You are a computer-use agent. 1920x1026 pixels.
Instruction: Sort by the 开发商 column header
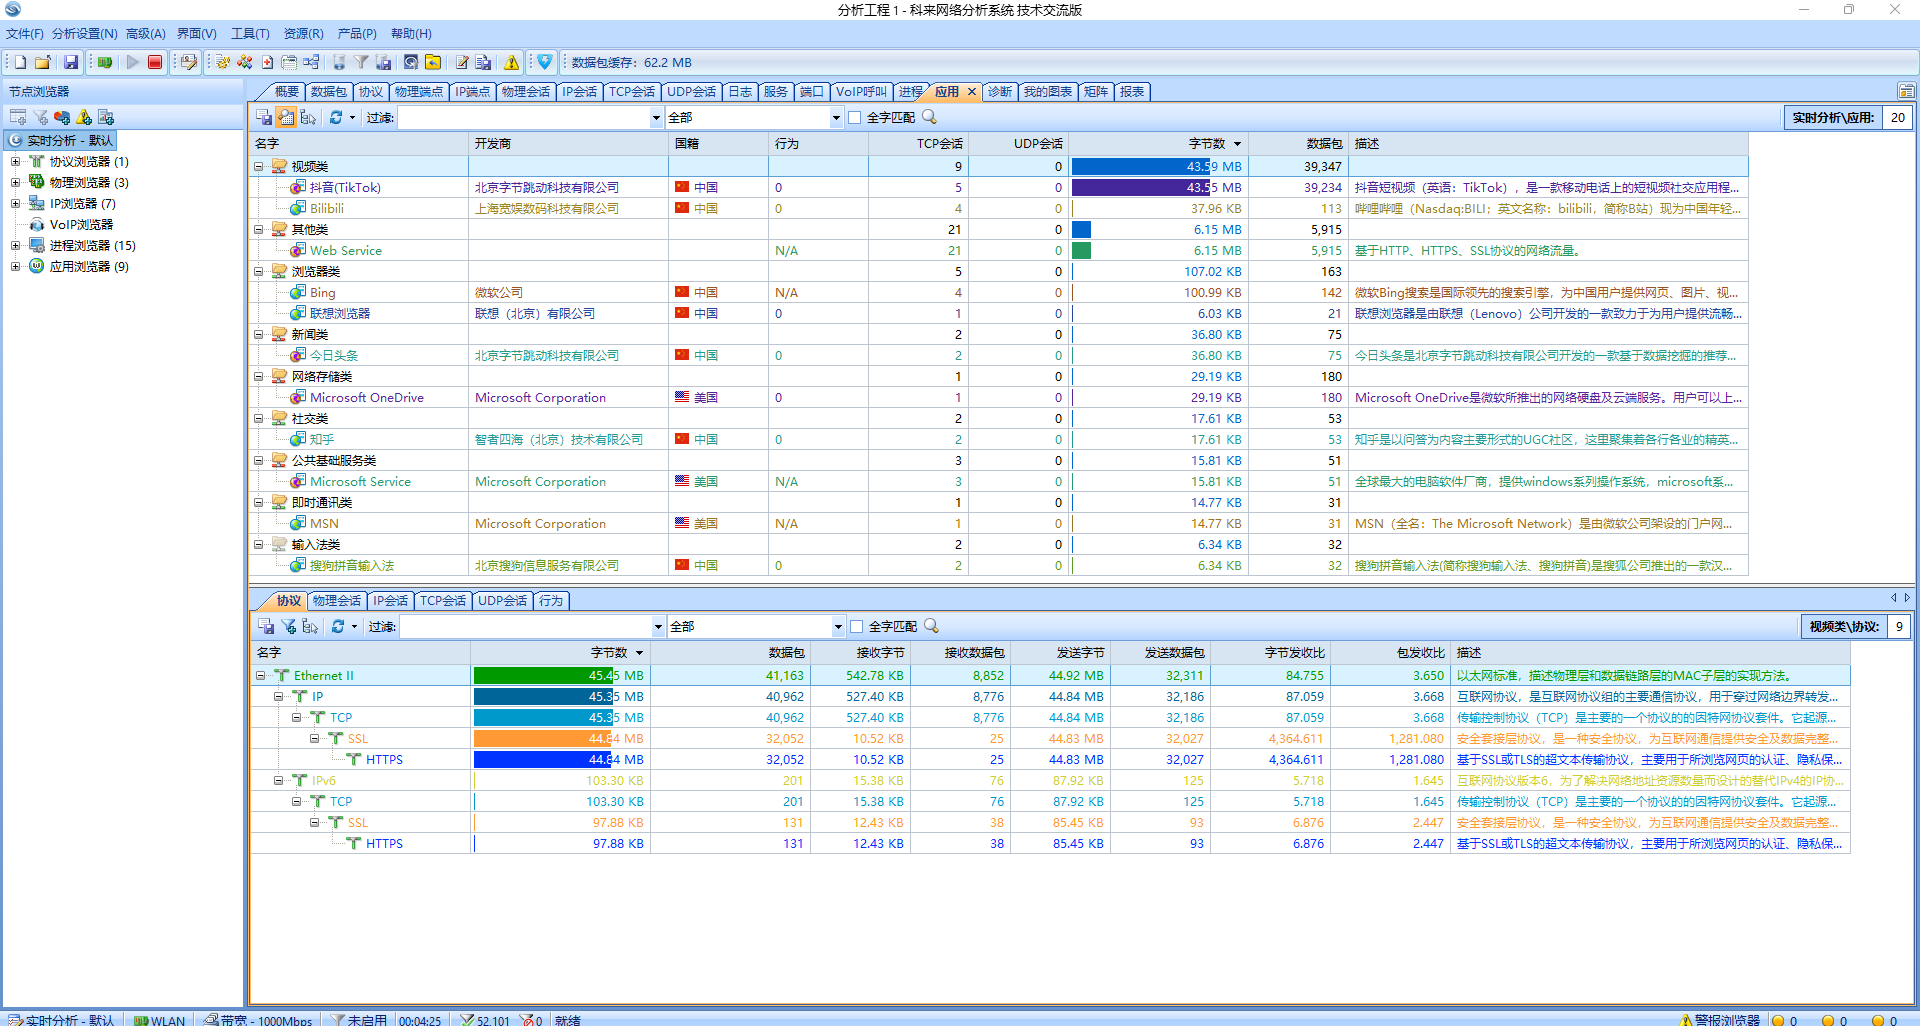point(568,143)
